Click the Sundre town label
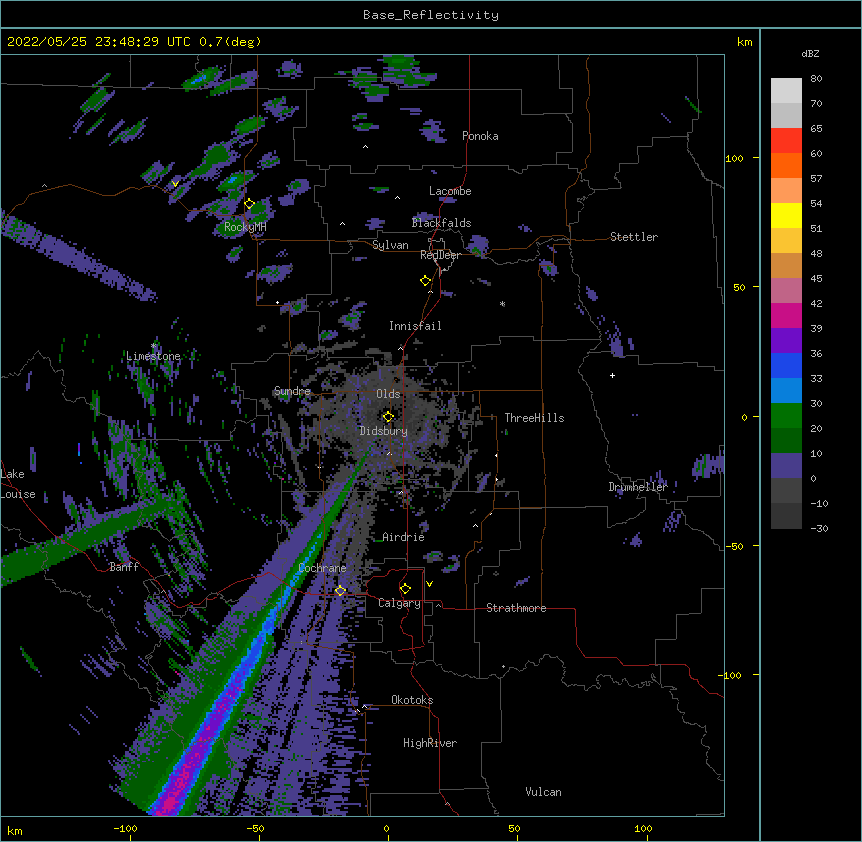This screenshot has width=862, height=842. [292, 391]
